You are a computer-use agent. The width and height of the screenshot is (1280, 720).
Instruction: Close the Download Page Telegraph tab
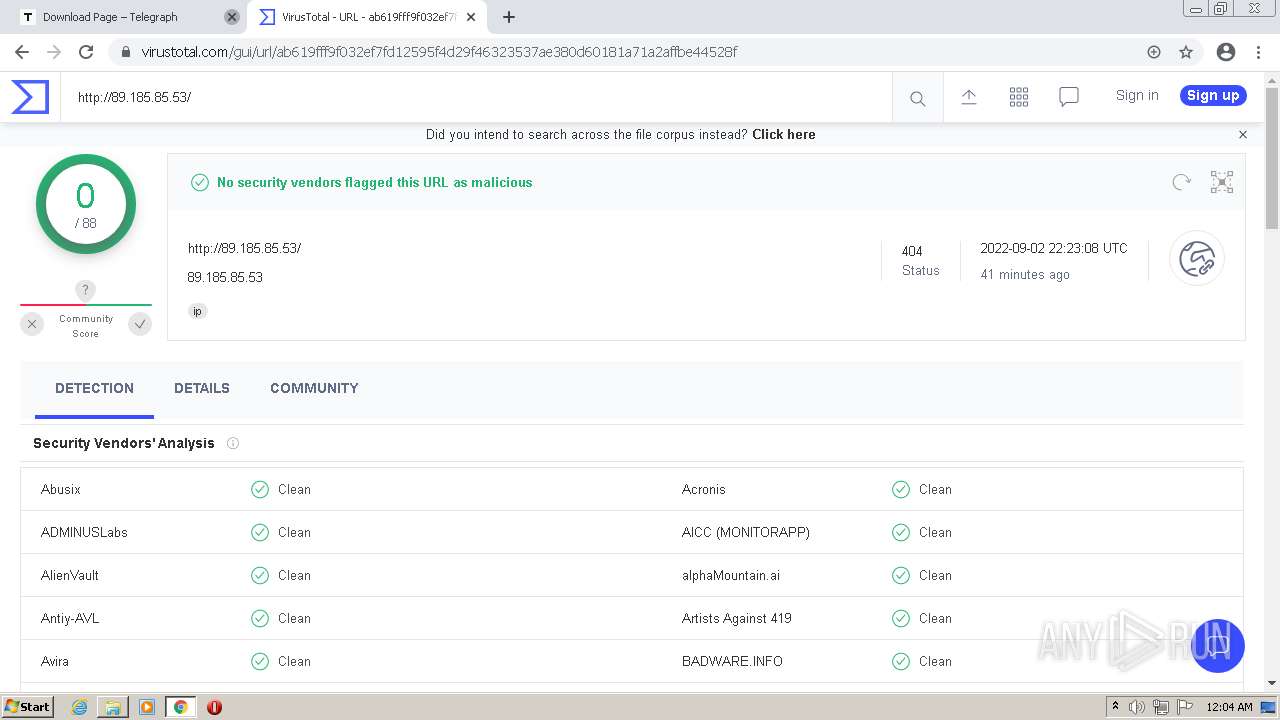coord(232,17)
